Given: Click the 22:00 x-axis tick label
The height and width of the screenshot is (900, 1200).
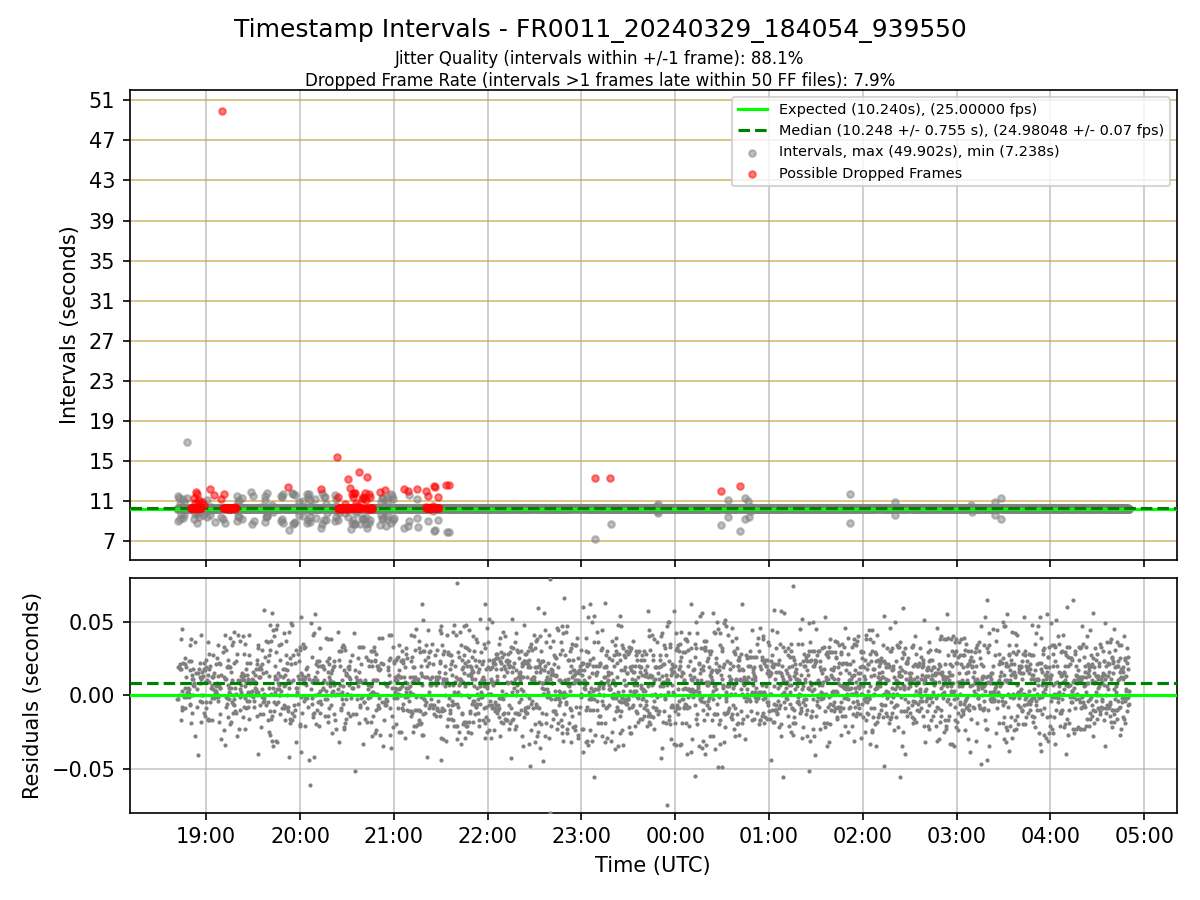Looking at the screenshot, I should pos(488,836).
